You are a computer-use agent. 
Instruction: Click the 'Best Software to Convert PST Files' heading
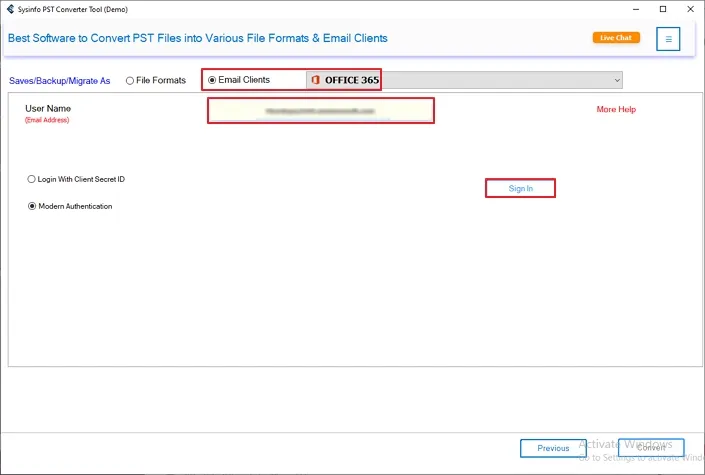point(198,38)
